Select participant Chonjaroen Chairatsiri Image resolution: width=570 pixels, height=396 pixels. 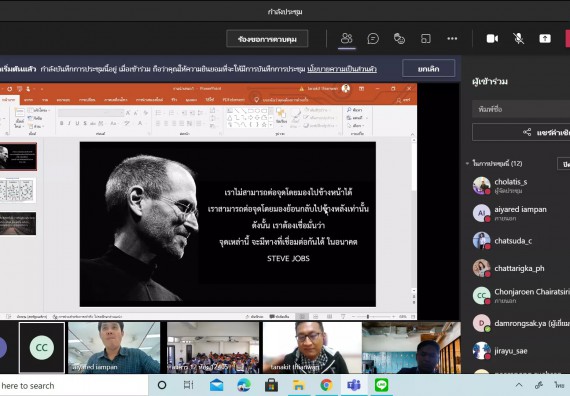click(521, 296)
